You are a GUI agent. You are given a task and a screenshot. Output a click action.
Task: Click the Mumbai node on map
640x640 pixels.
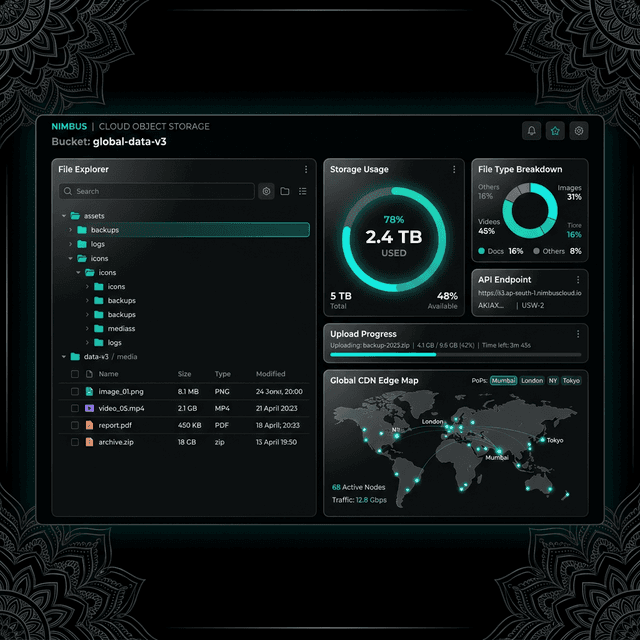tap(499, 451)
